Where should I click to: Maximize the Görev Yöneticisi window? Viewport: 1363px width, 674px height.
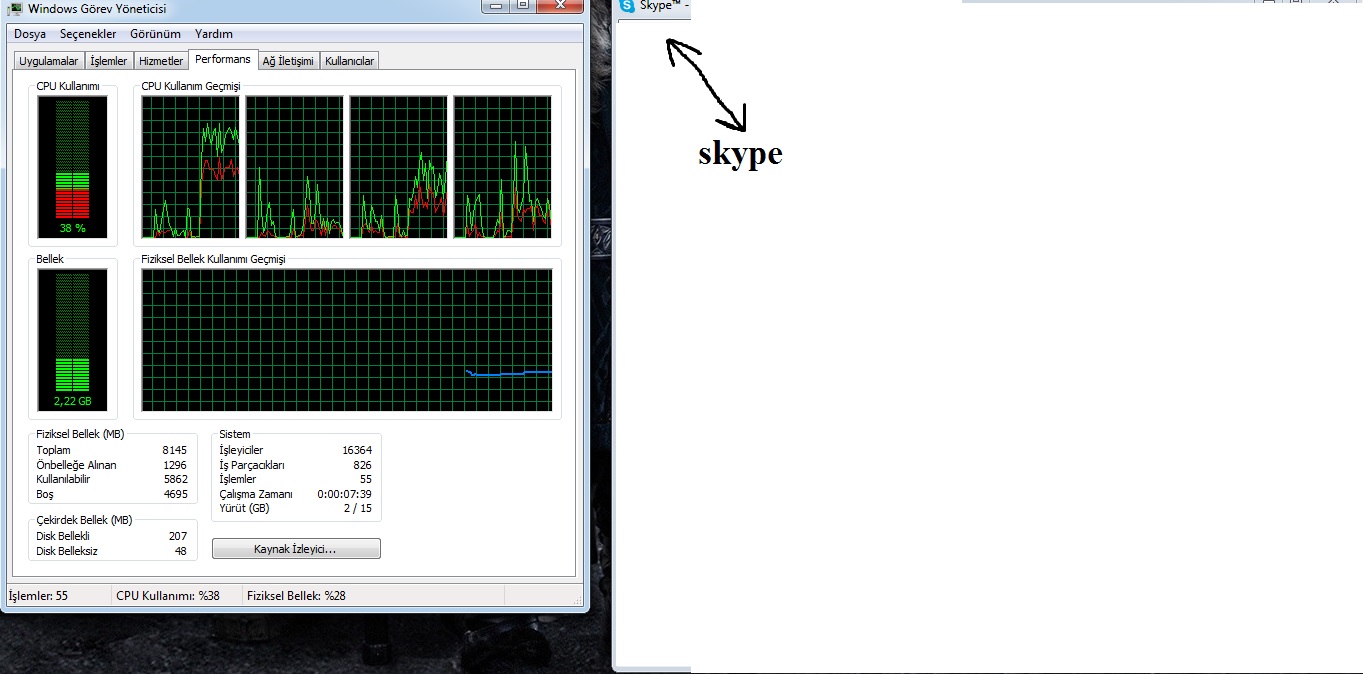click(x=523, y=5)
